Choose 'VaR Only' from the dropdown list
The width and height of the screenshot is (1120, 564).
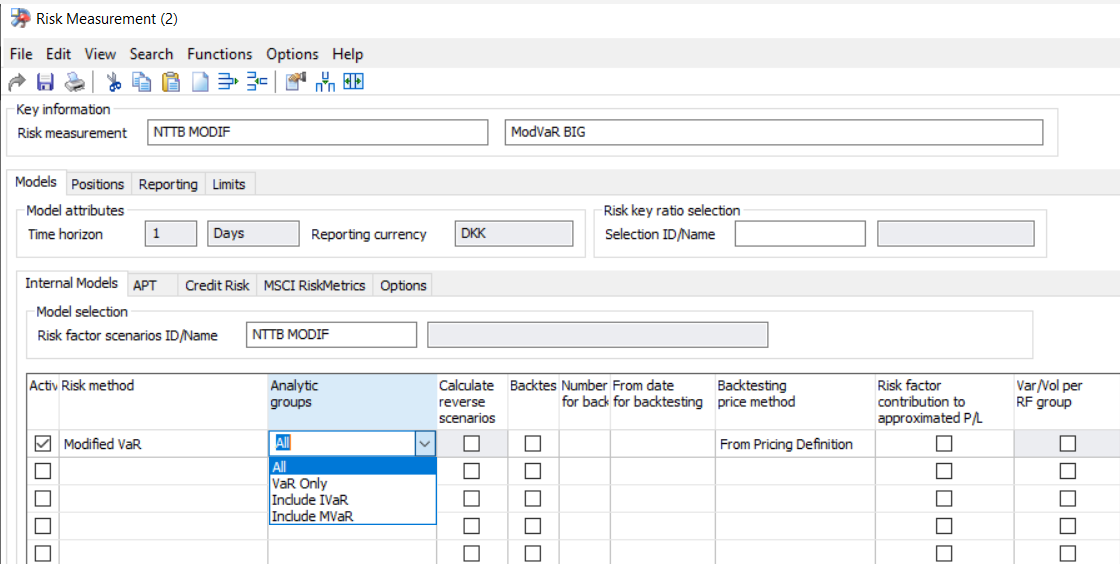pos(299,483)
